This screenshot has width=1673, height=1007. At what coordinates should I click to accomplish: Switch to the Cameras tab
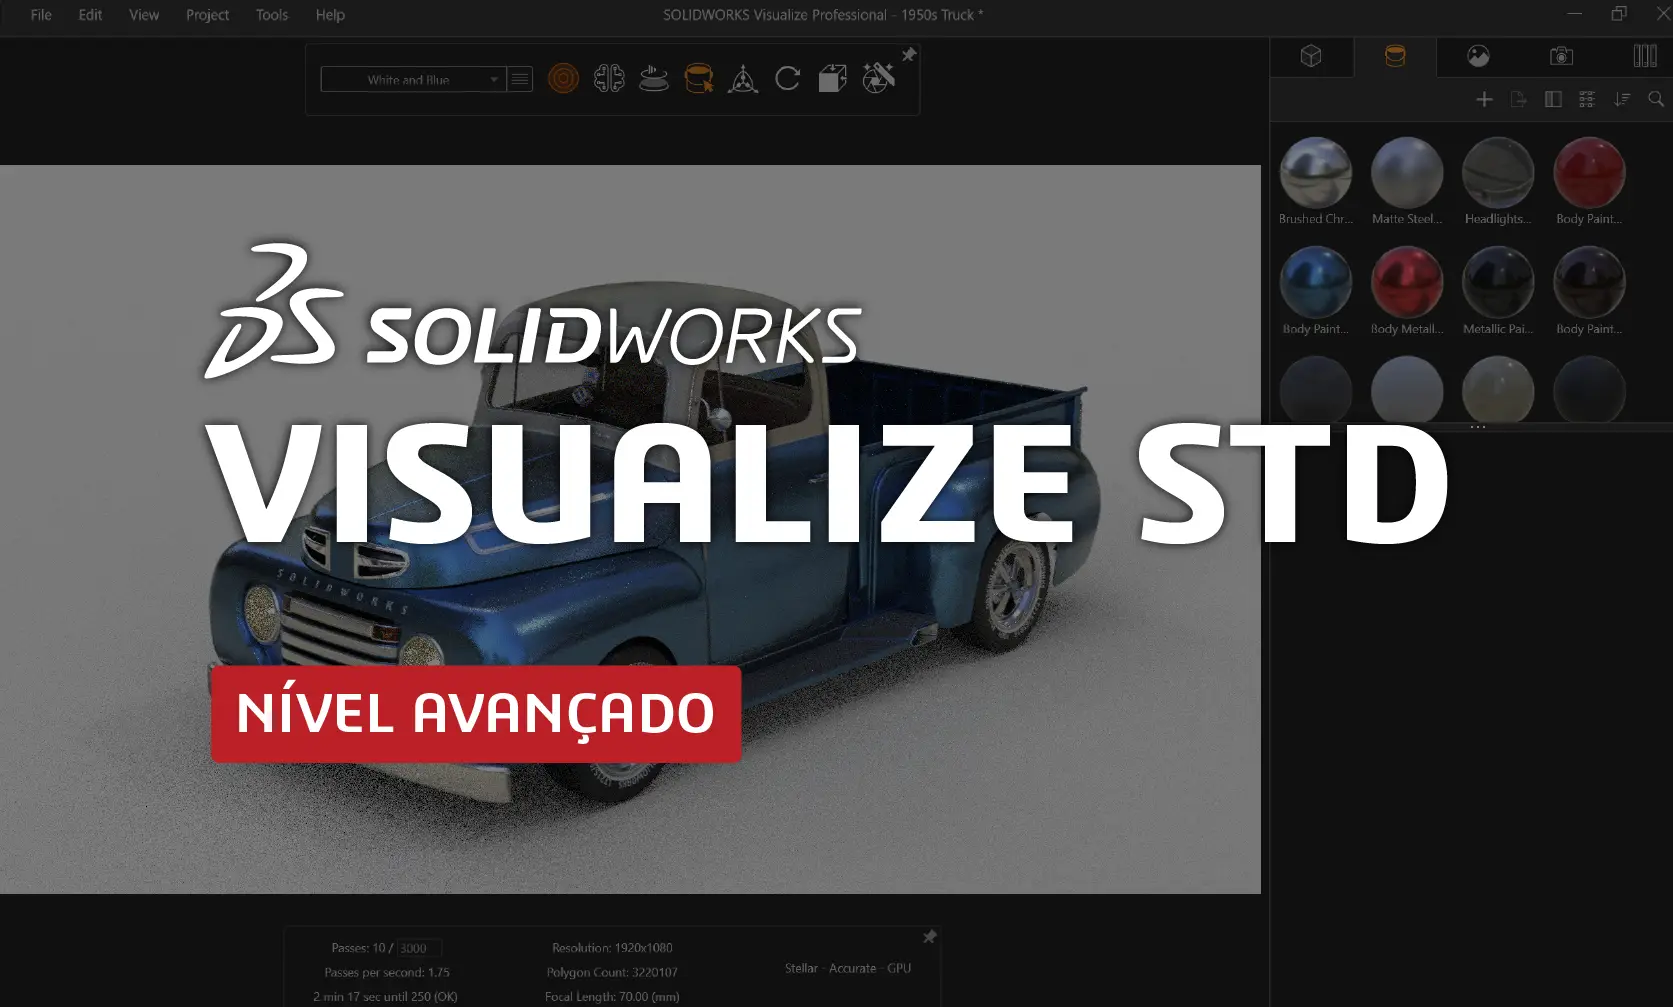tap(1561, 56)
